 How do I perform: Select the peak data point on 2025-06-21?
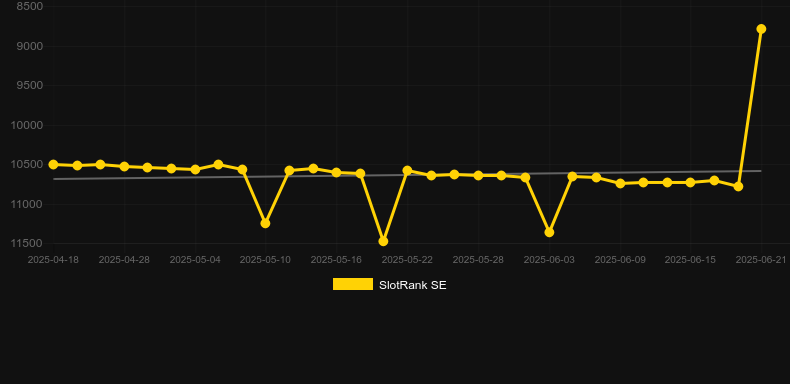[761, 29]
